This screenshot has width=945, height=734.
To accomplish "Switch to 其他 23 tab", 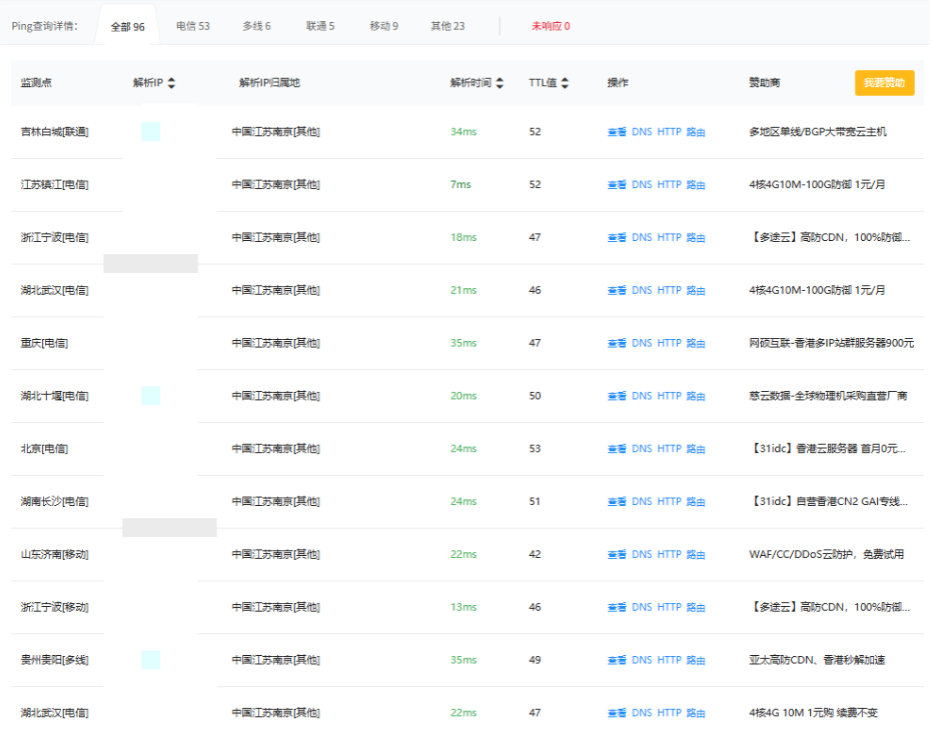I will click(447, 26).
